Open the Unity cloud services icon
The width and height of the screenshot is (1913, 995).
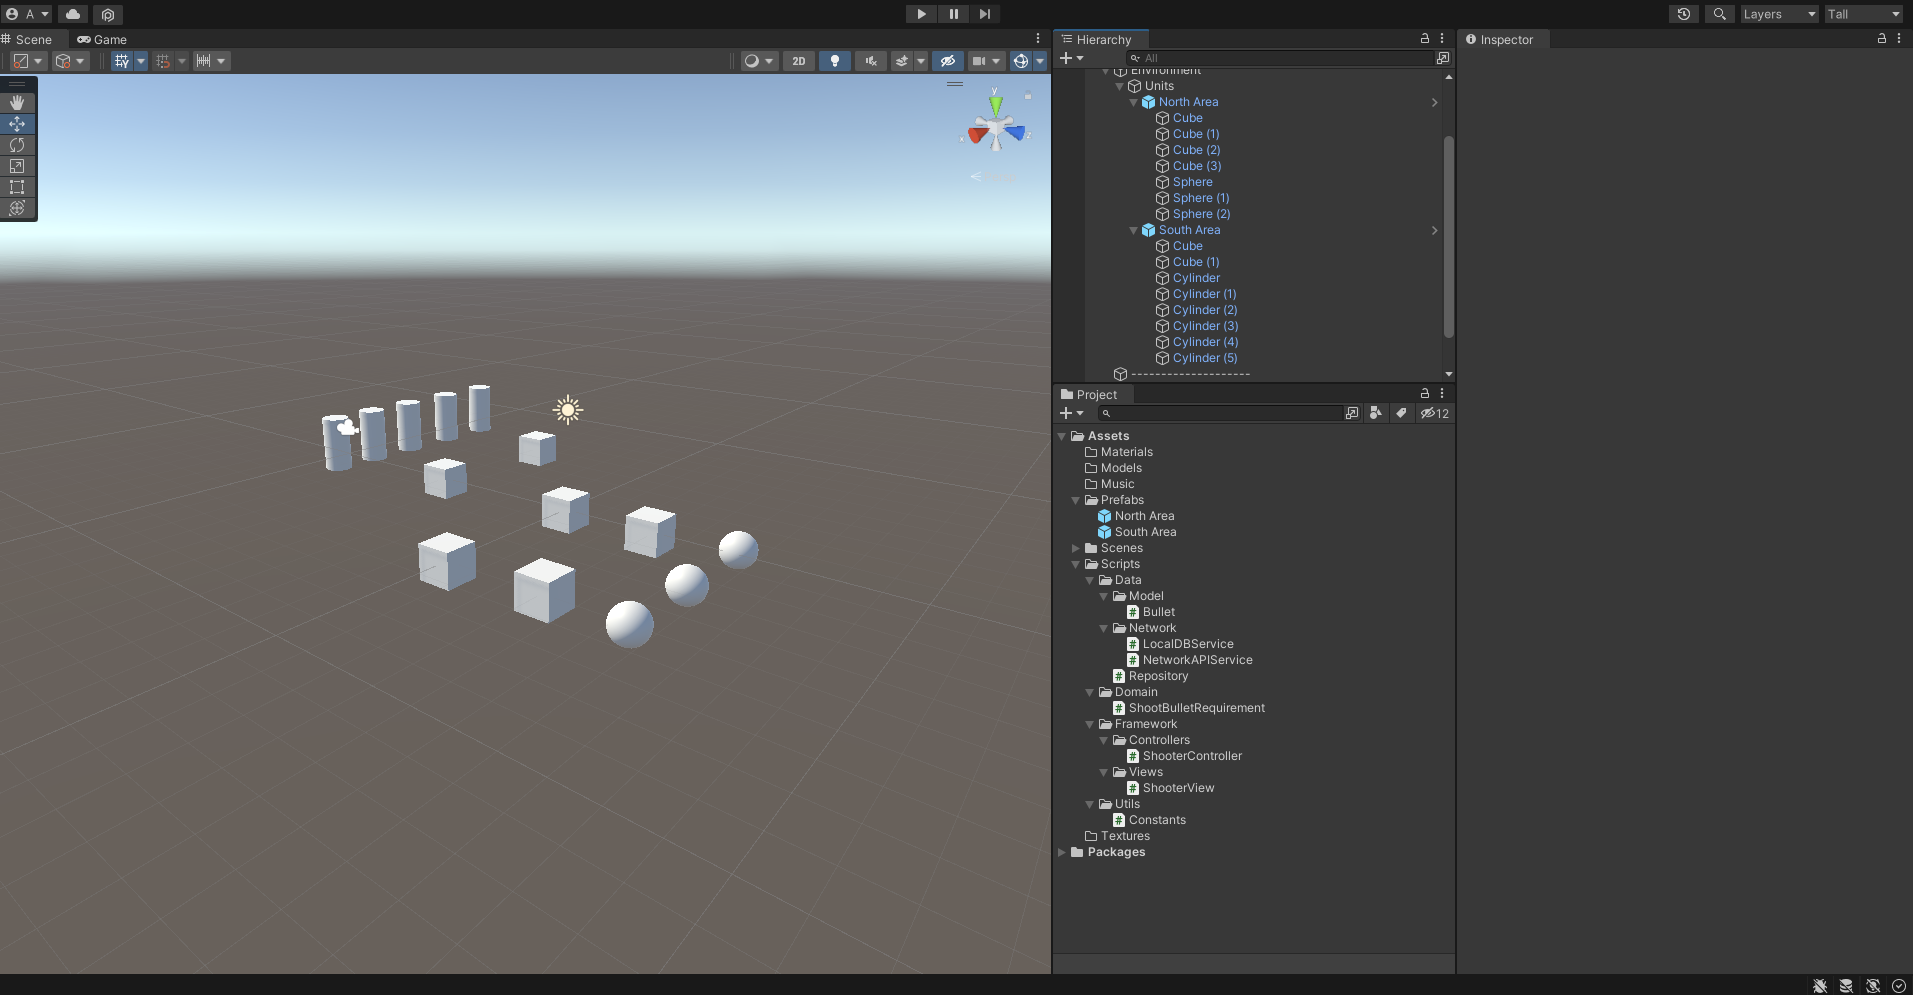(x=73, y=14)
